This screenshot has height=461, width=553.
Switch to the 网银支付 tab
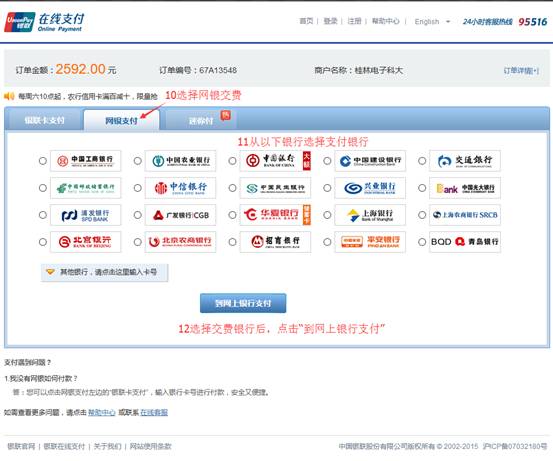click(x=121, y=121)
